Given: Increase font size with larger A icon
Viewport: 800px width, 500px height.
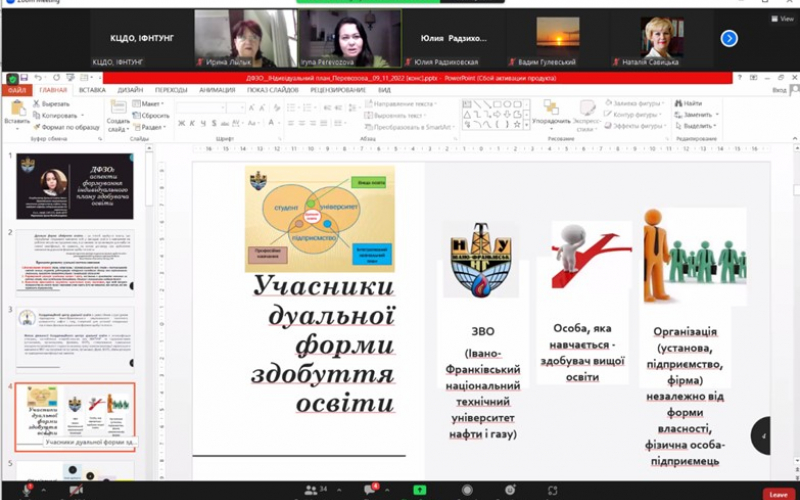Looking at the screenshot, I should 252,108.
